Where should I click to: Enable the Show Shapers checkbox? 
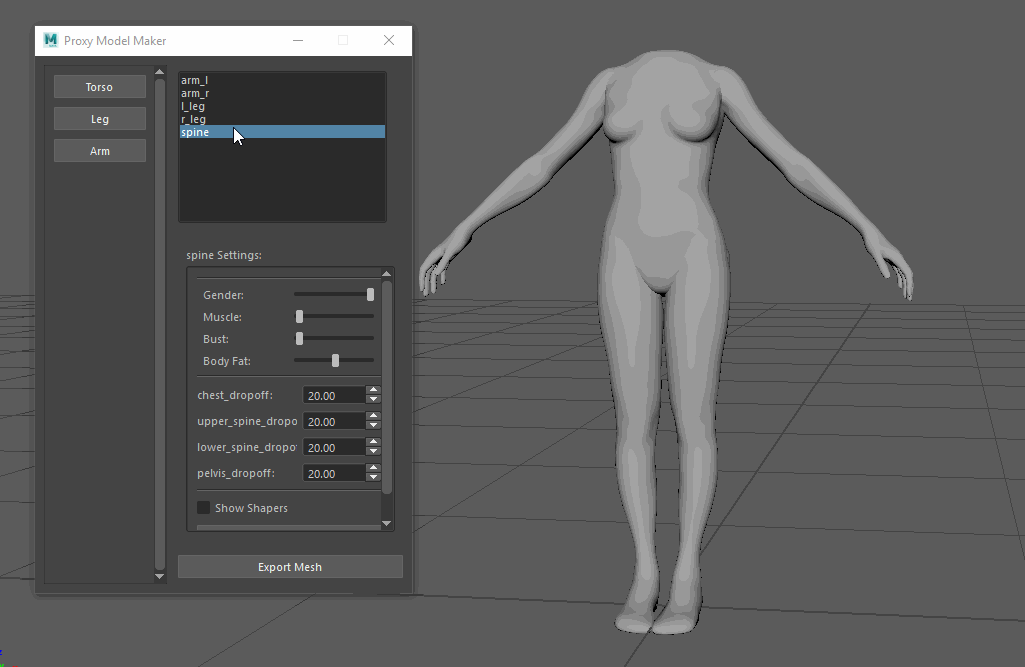[204, 508]
